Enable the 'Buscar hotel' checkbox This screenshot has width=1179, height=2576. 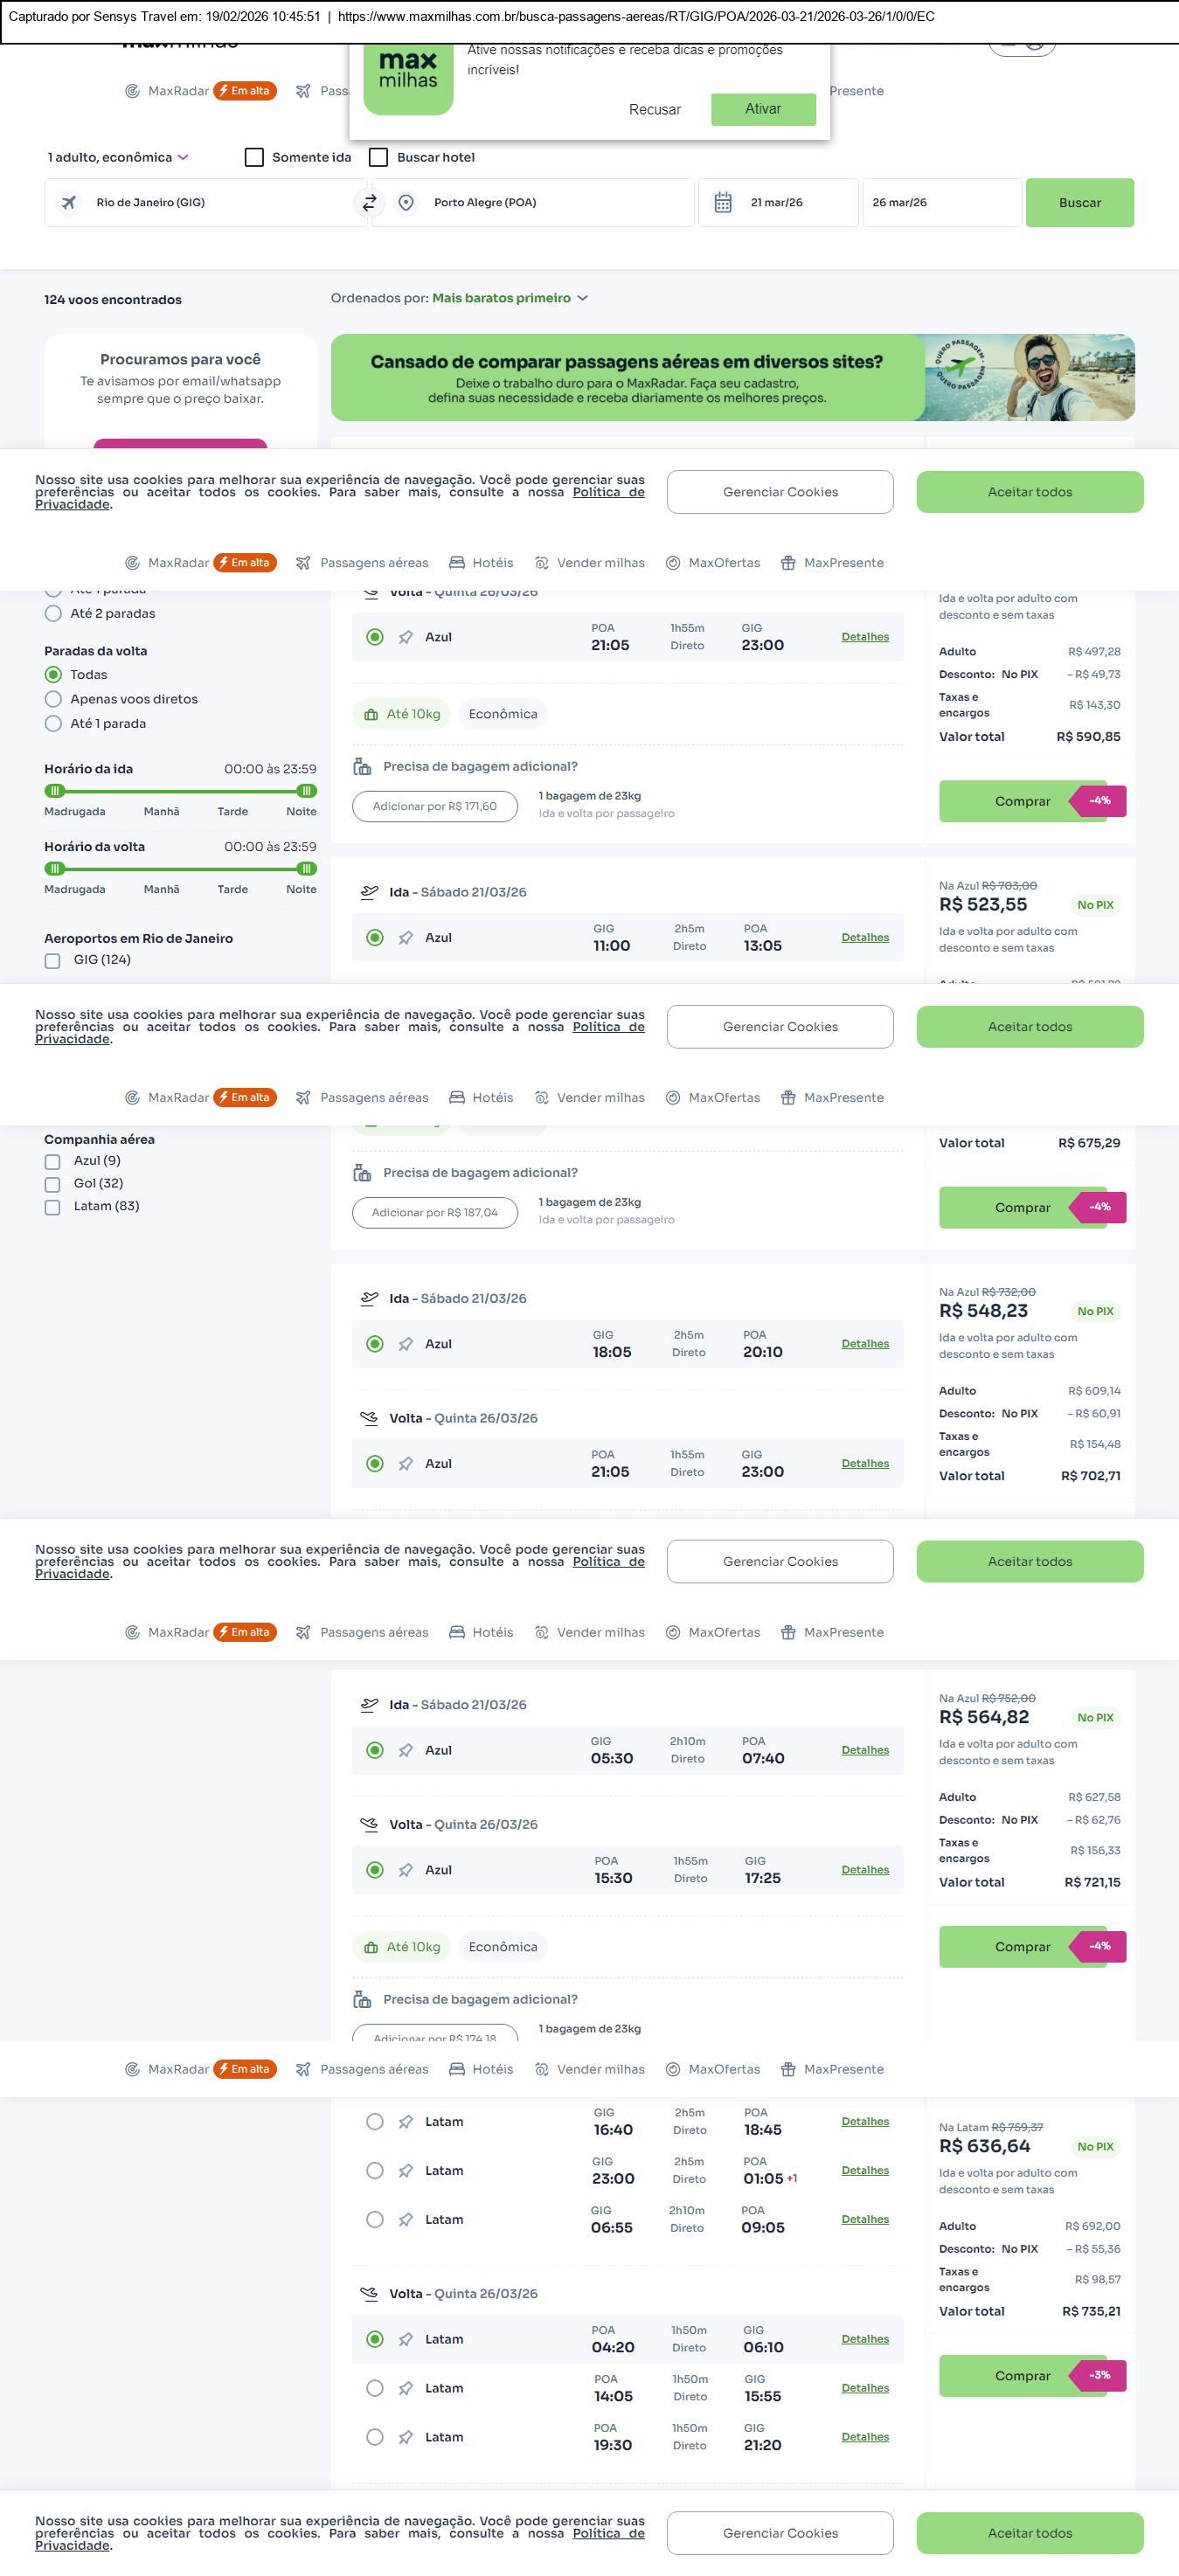(x=379, y=157)
